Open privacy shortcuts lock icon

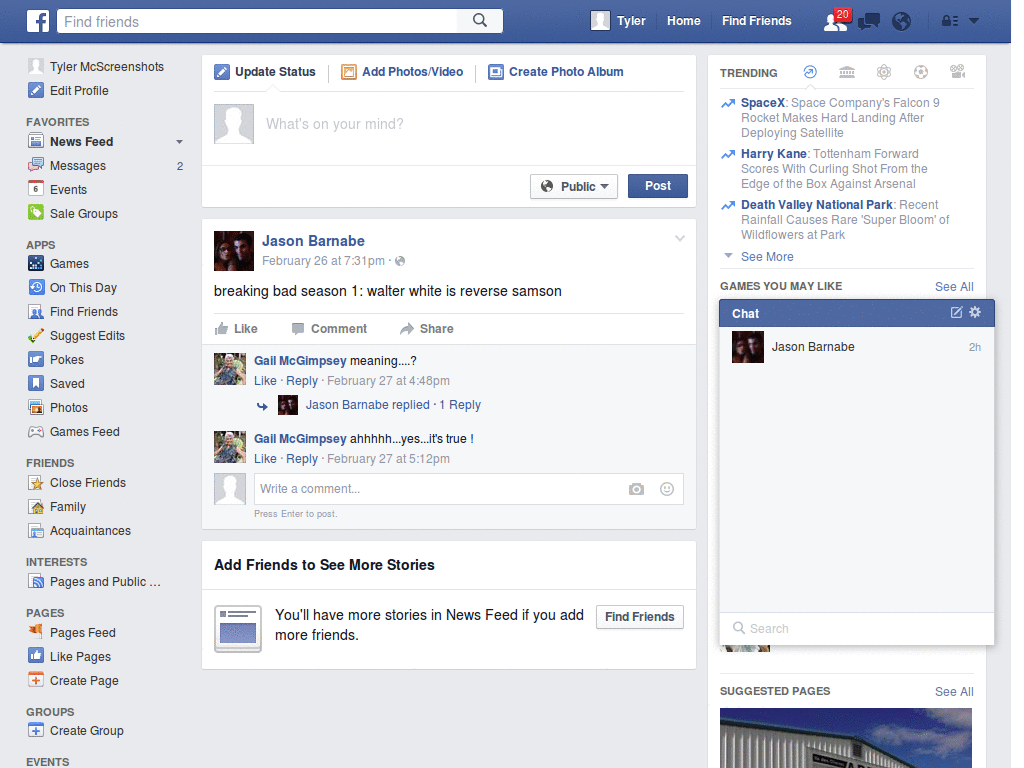click(x=950, y=21)
